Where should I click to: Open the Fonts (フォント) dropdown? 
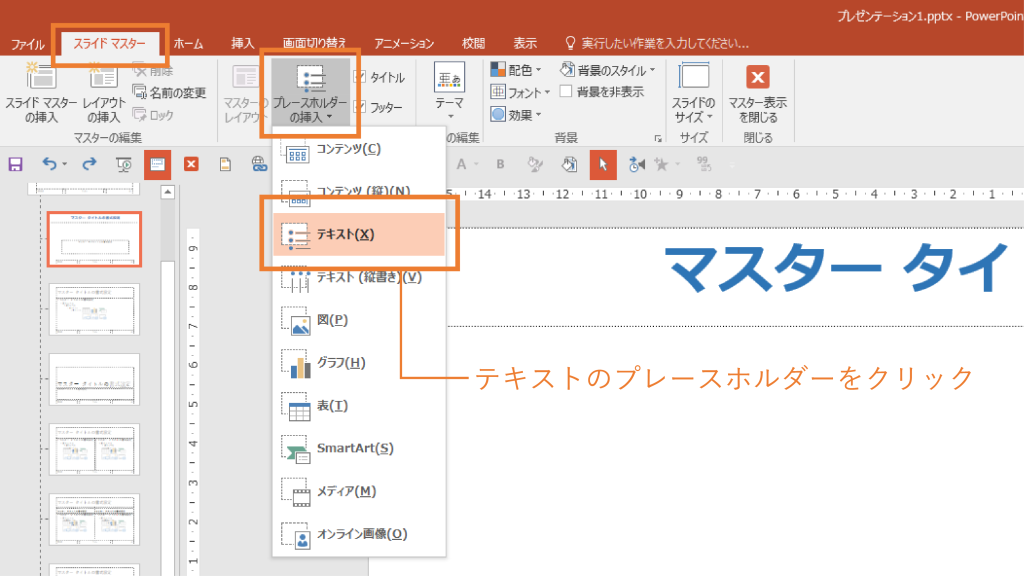click(520, 92)
